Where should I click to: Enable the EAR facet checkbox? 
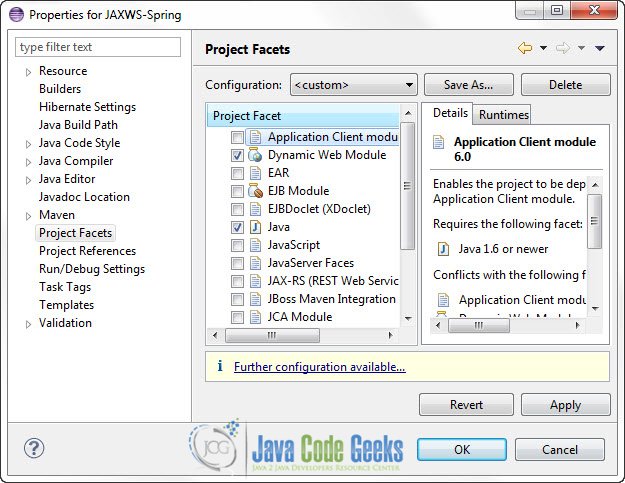[237, 173]
